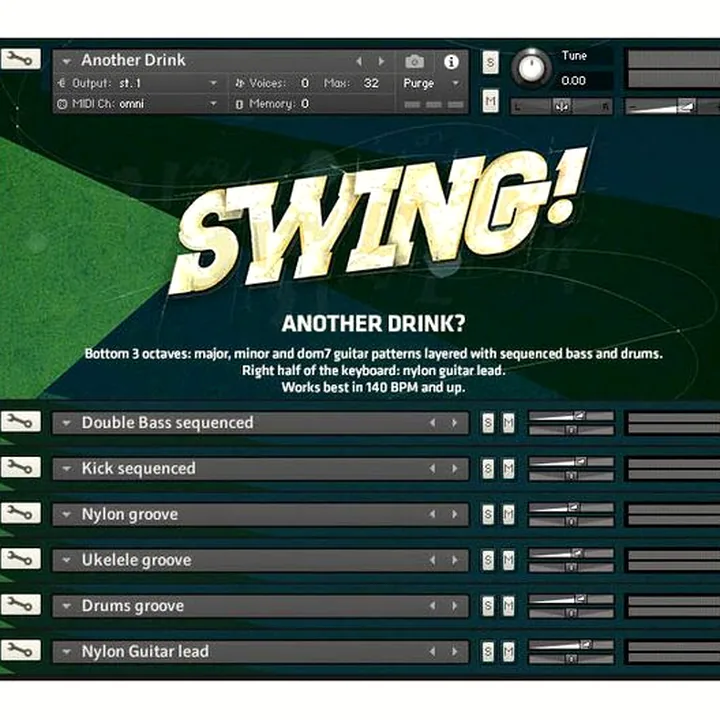This screenshot has width=720, height=720.
Task: Expand Nylon Guitar lead name triangle
Action: click(67, 652)
